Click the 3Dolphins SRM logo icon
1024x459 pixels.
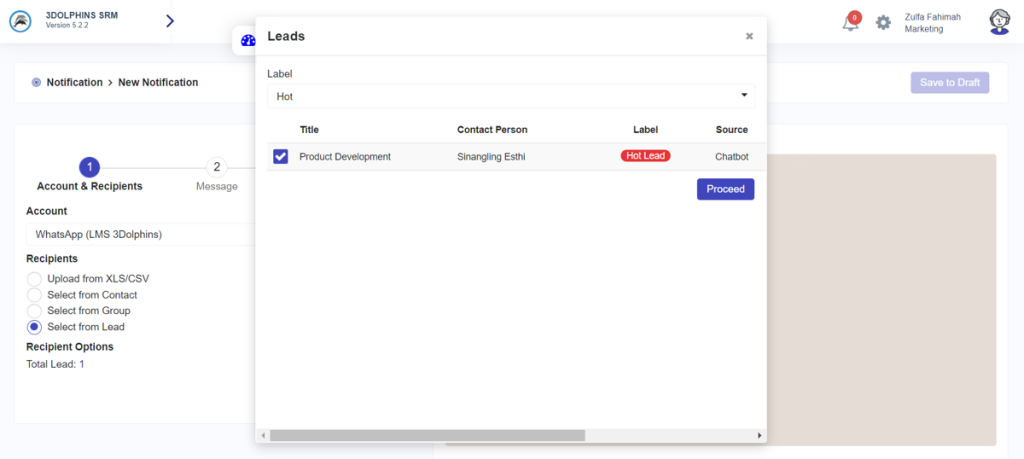pos(21,21)
